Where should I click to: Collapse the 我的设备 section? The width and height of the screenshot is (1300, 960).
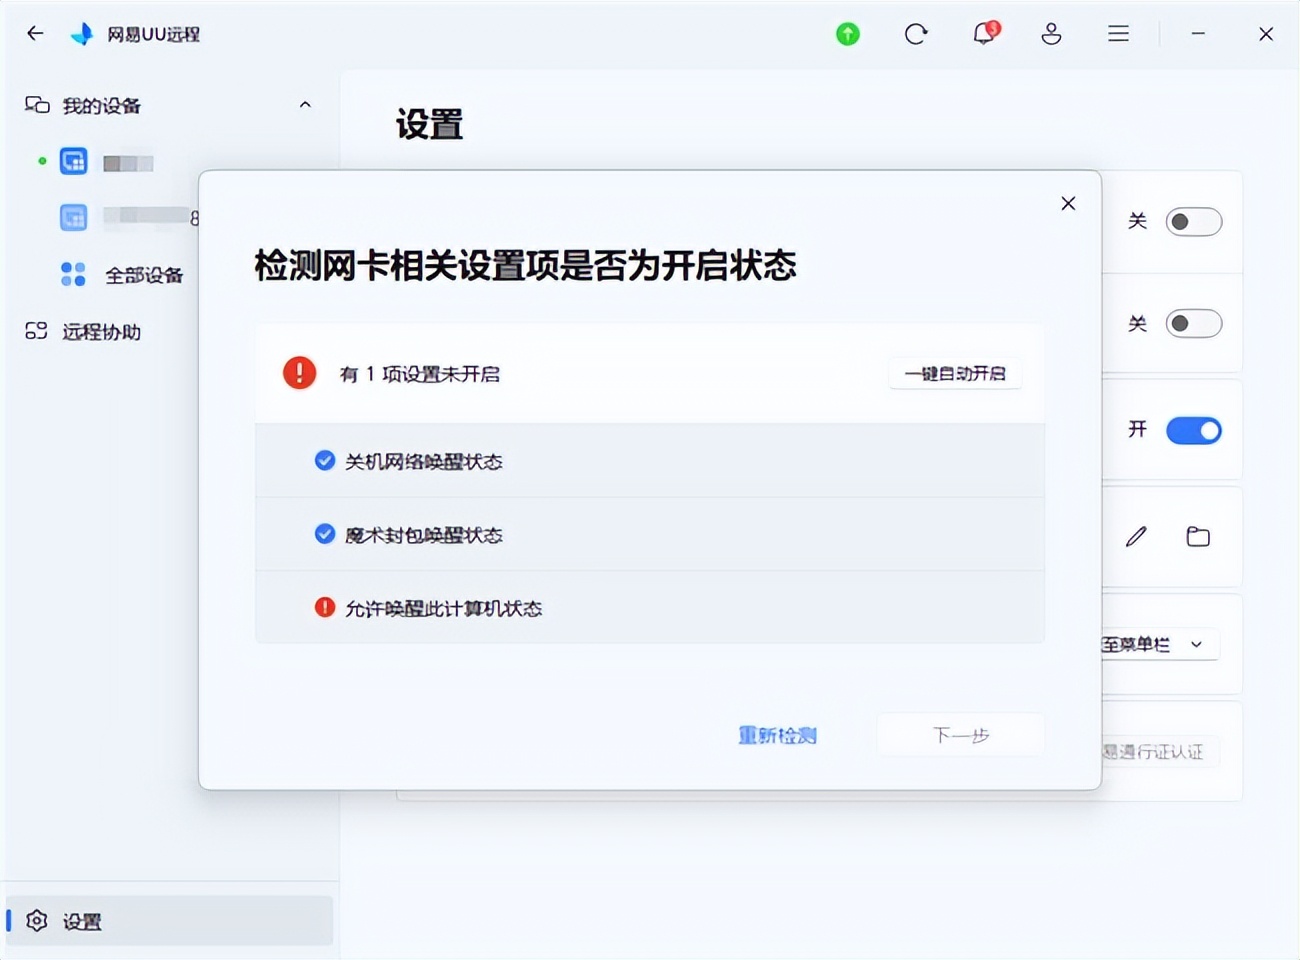[x=305, y=104]
